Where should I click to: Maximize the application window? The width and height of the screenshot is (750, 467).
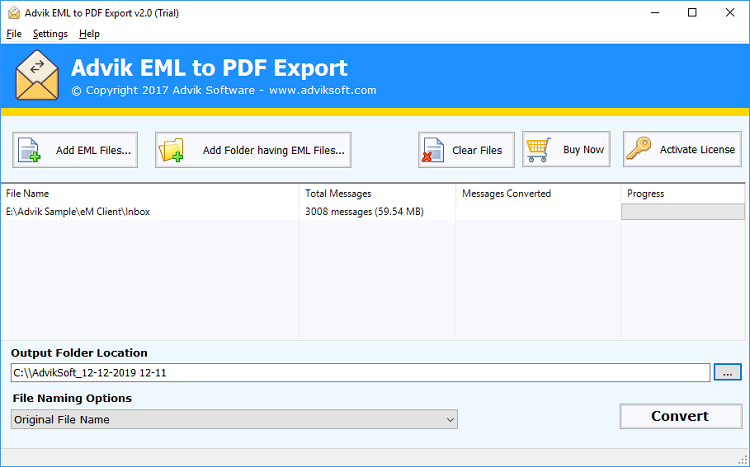[692, 12]
